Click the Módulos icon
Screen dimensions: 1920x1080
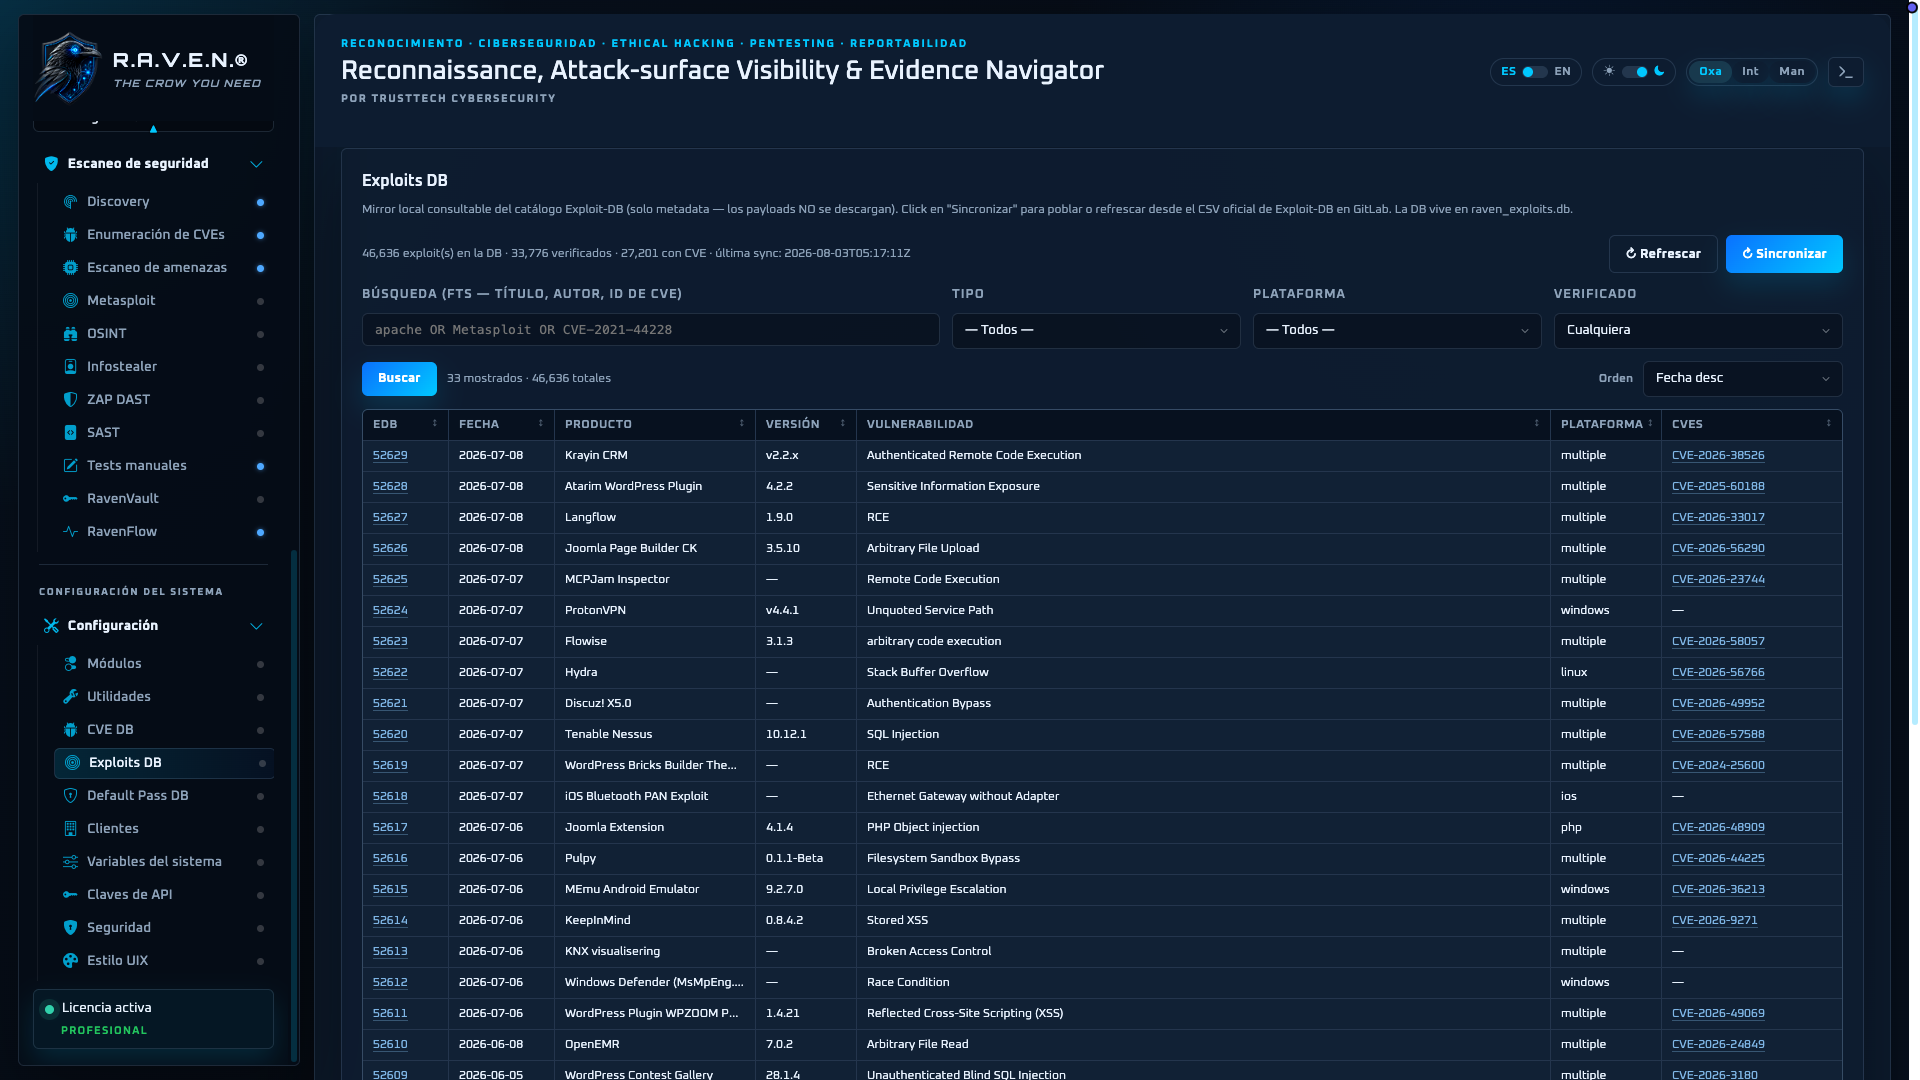(x=70, y=664)
